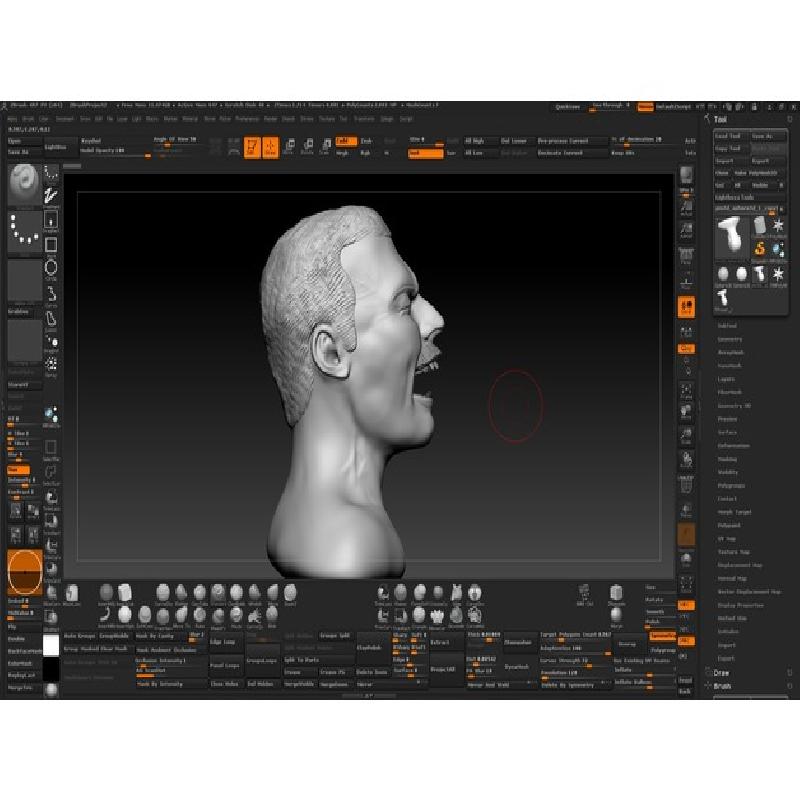Open the stroke type dots thumbnail
Viewport: 800px width, 800px height.
[x=24, y=232]
